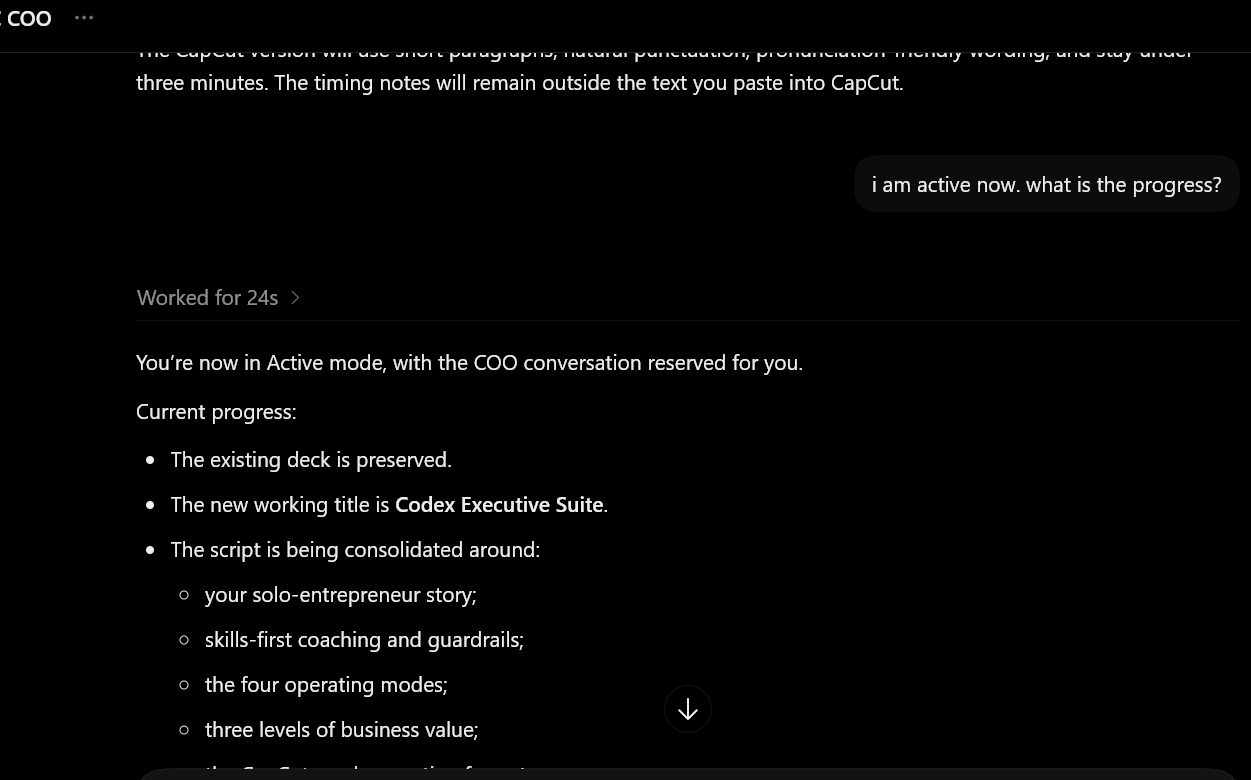This screenshot has height=780, width=1251.
Task: Jump to latest message with down-arrow button
Action: coord(688,709)
